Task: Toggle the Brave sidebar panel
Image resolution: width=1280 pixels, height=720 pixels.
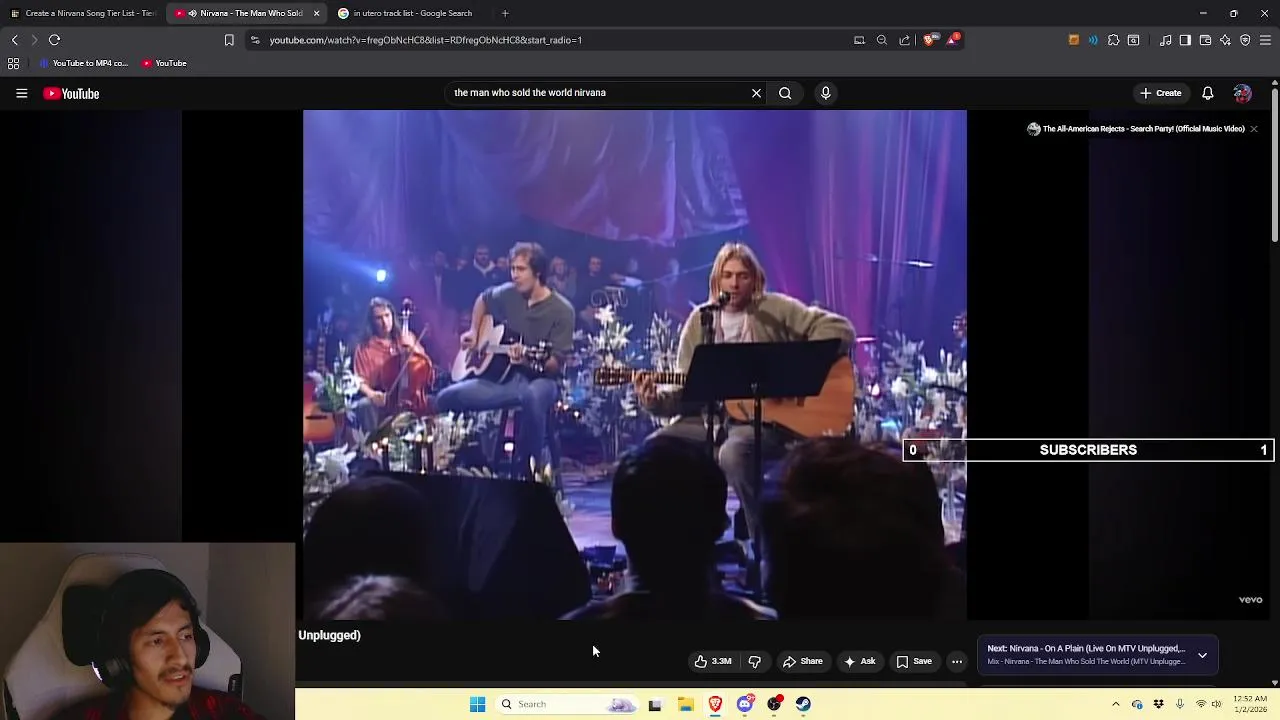Action: click(1185, 40)
